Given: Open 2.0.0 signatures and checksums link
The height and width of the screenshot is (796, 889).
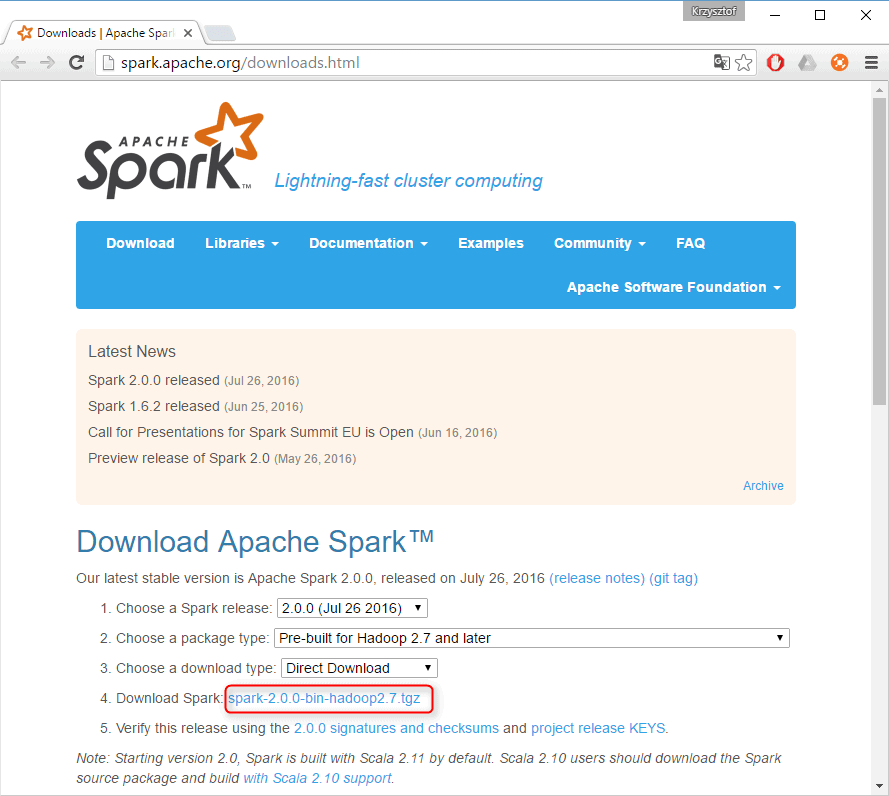Looking at the screenshot, I should tap(396, 729).
